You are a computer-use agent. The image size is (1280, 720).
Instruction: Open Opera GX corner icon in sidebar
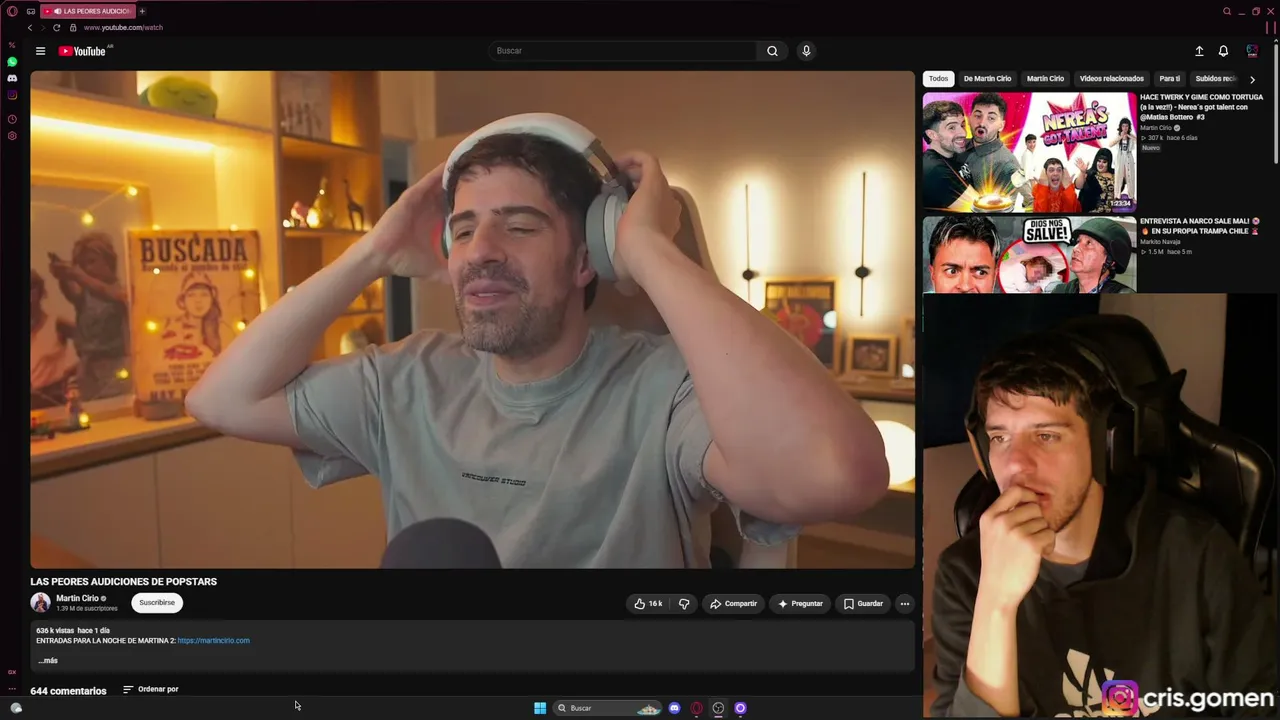12,672
